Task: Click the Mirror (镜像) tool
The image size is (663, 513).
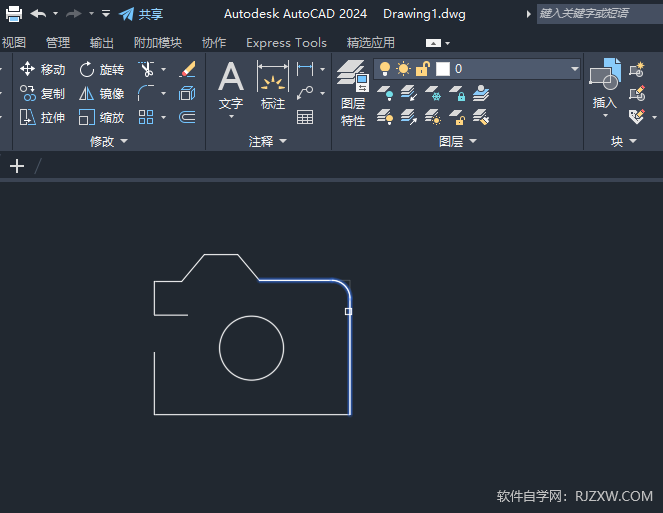Action: click(101, 93)
